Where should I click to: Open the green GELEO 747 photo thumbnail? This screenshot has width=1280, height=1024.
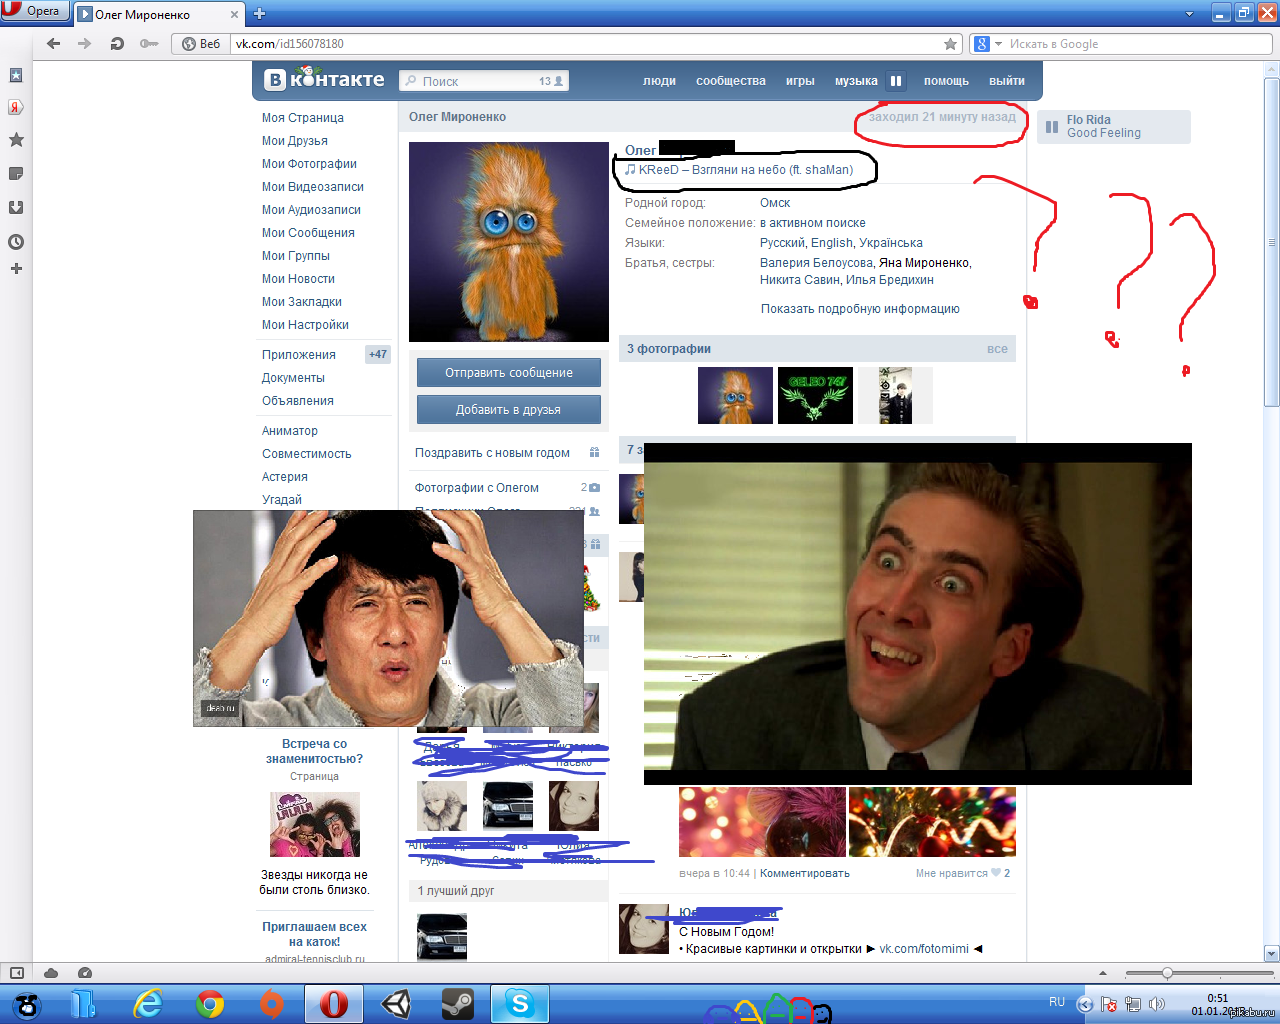coord(815,395)
